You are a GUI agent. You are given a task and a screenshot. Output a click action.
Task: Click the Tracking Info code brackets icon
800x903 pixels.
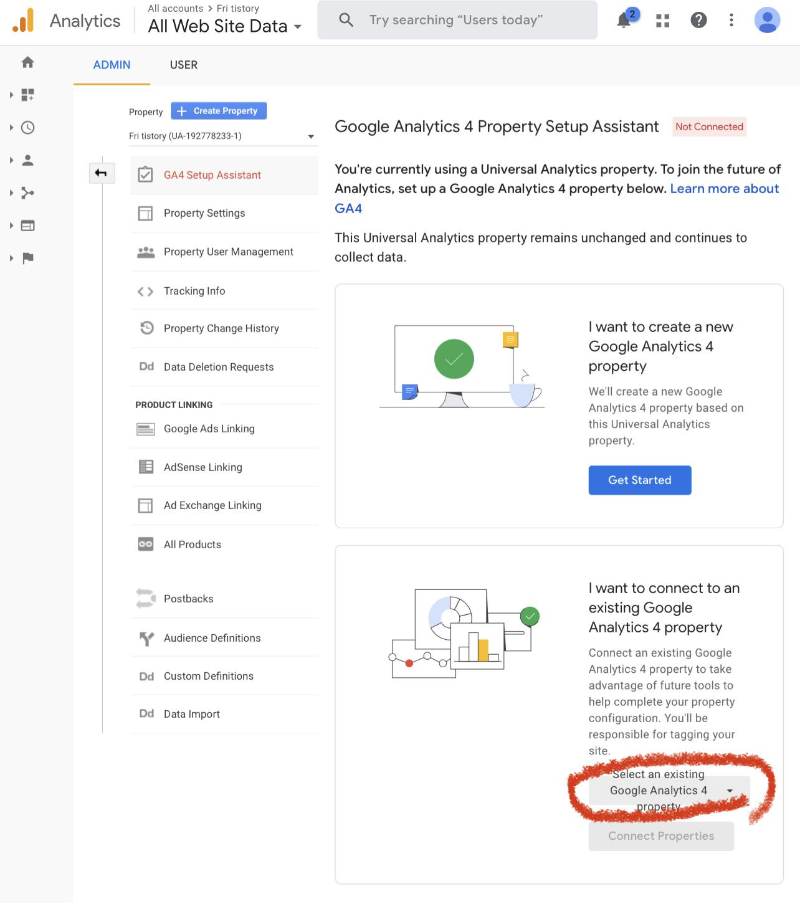pyautogui.click(x=146, y=291)
